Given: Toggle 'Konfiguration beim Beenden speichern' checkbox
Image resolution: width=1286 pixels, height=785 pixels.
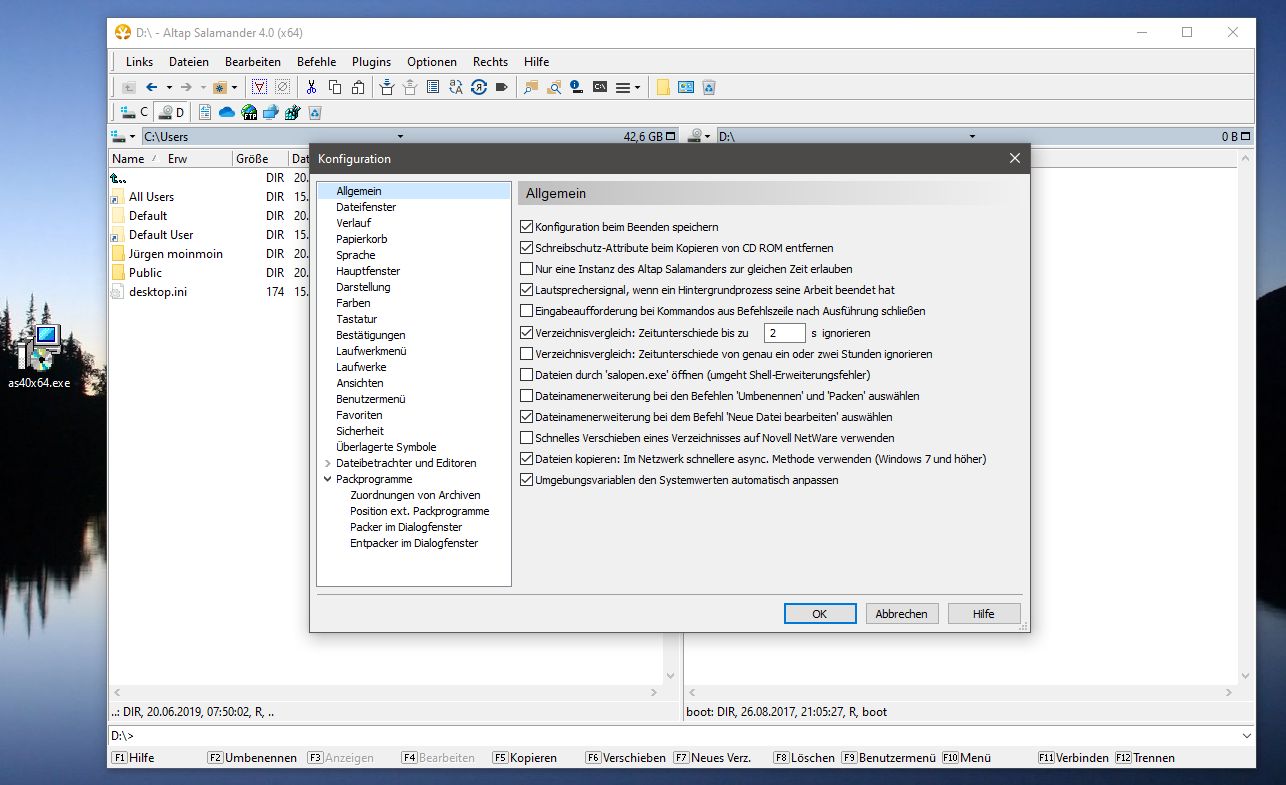Looking at the screenshot, I should coord(527,227).
